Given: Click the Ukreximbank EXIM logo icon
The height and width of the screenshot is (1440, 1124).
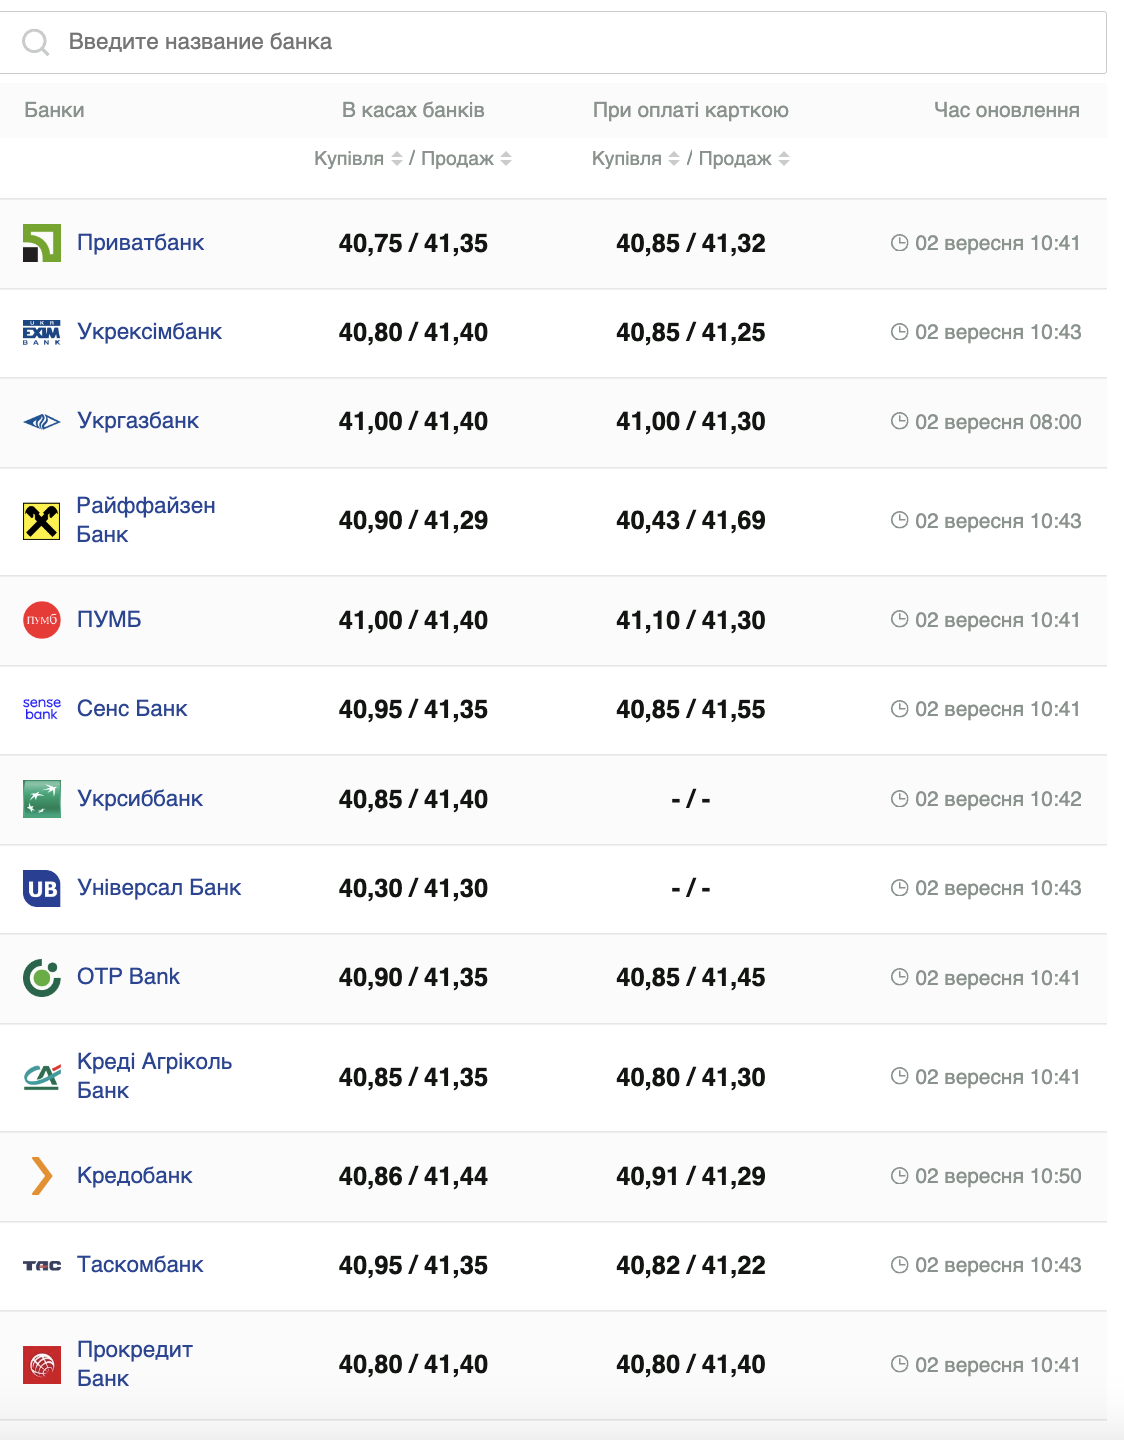Looking at the screenshot, I should [x=42, y=332].
